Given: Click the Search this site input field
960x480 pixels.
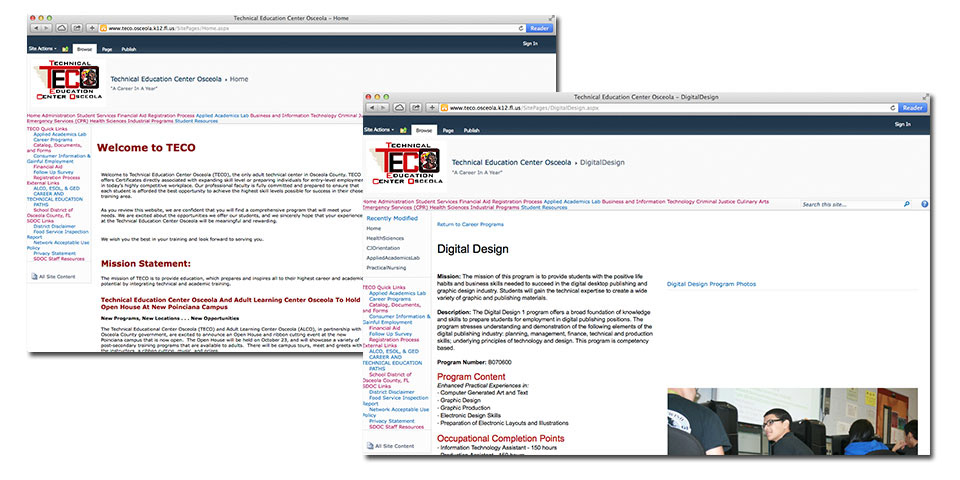Looking at the screenshot, I should [x=851, y=204].
